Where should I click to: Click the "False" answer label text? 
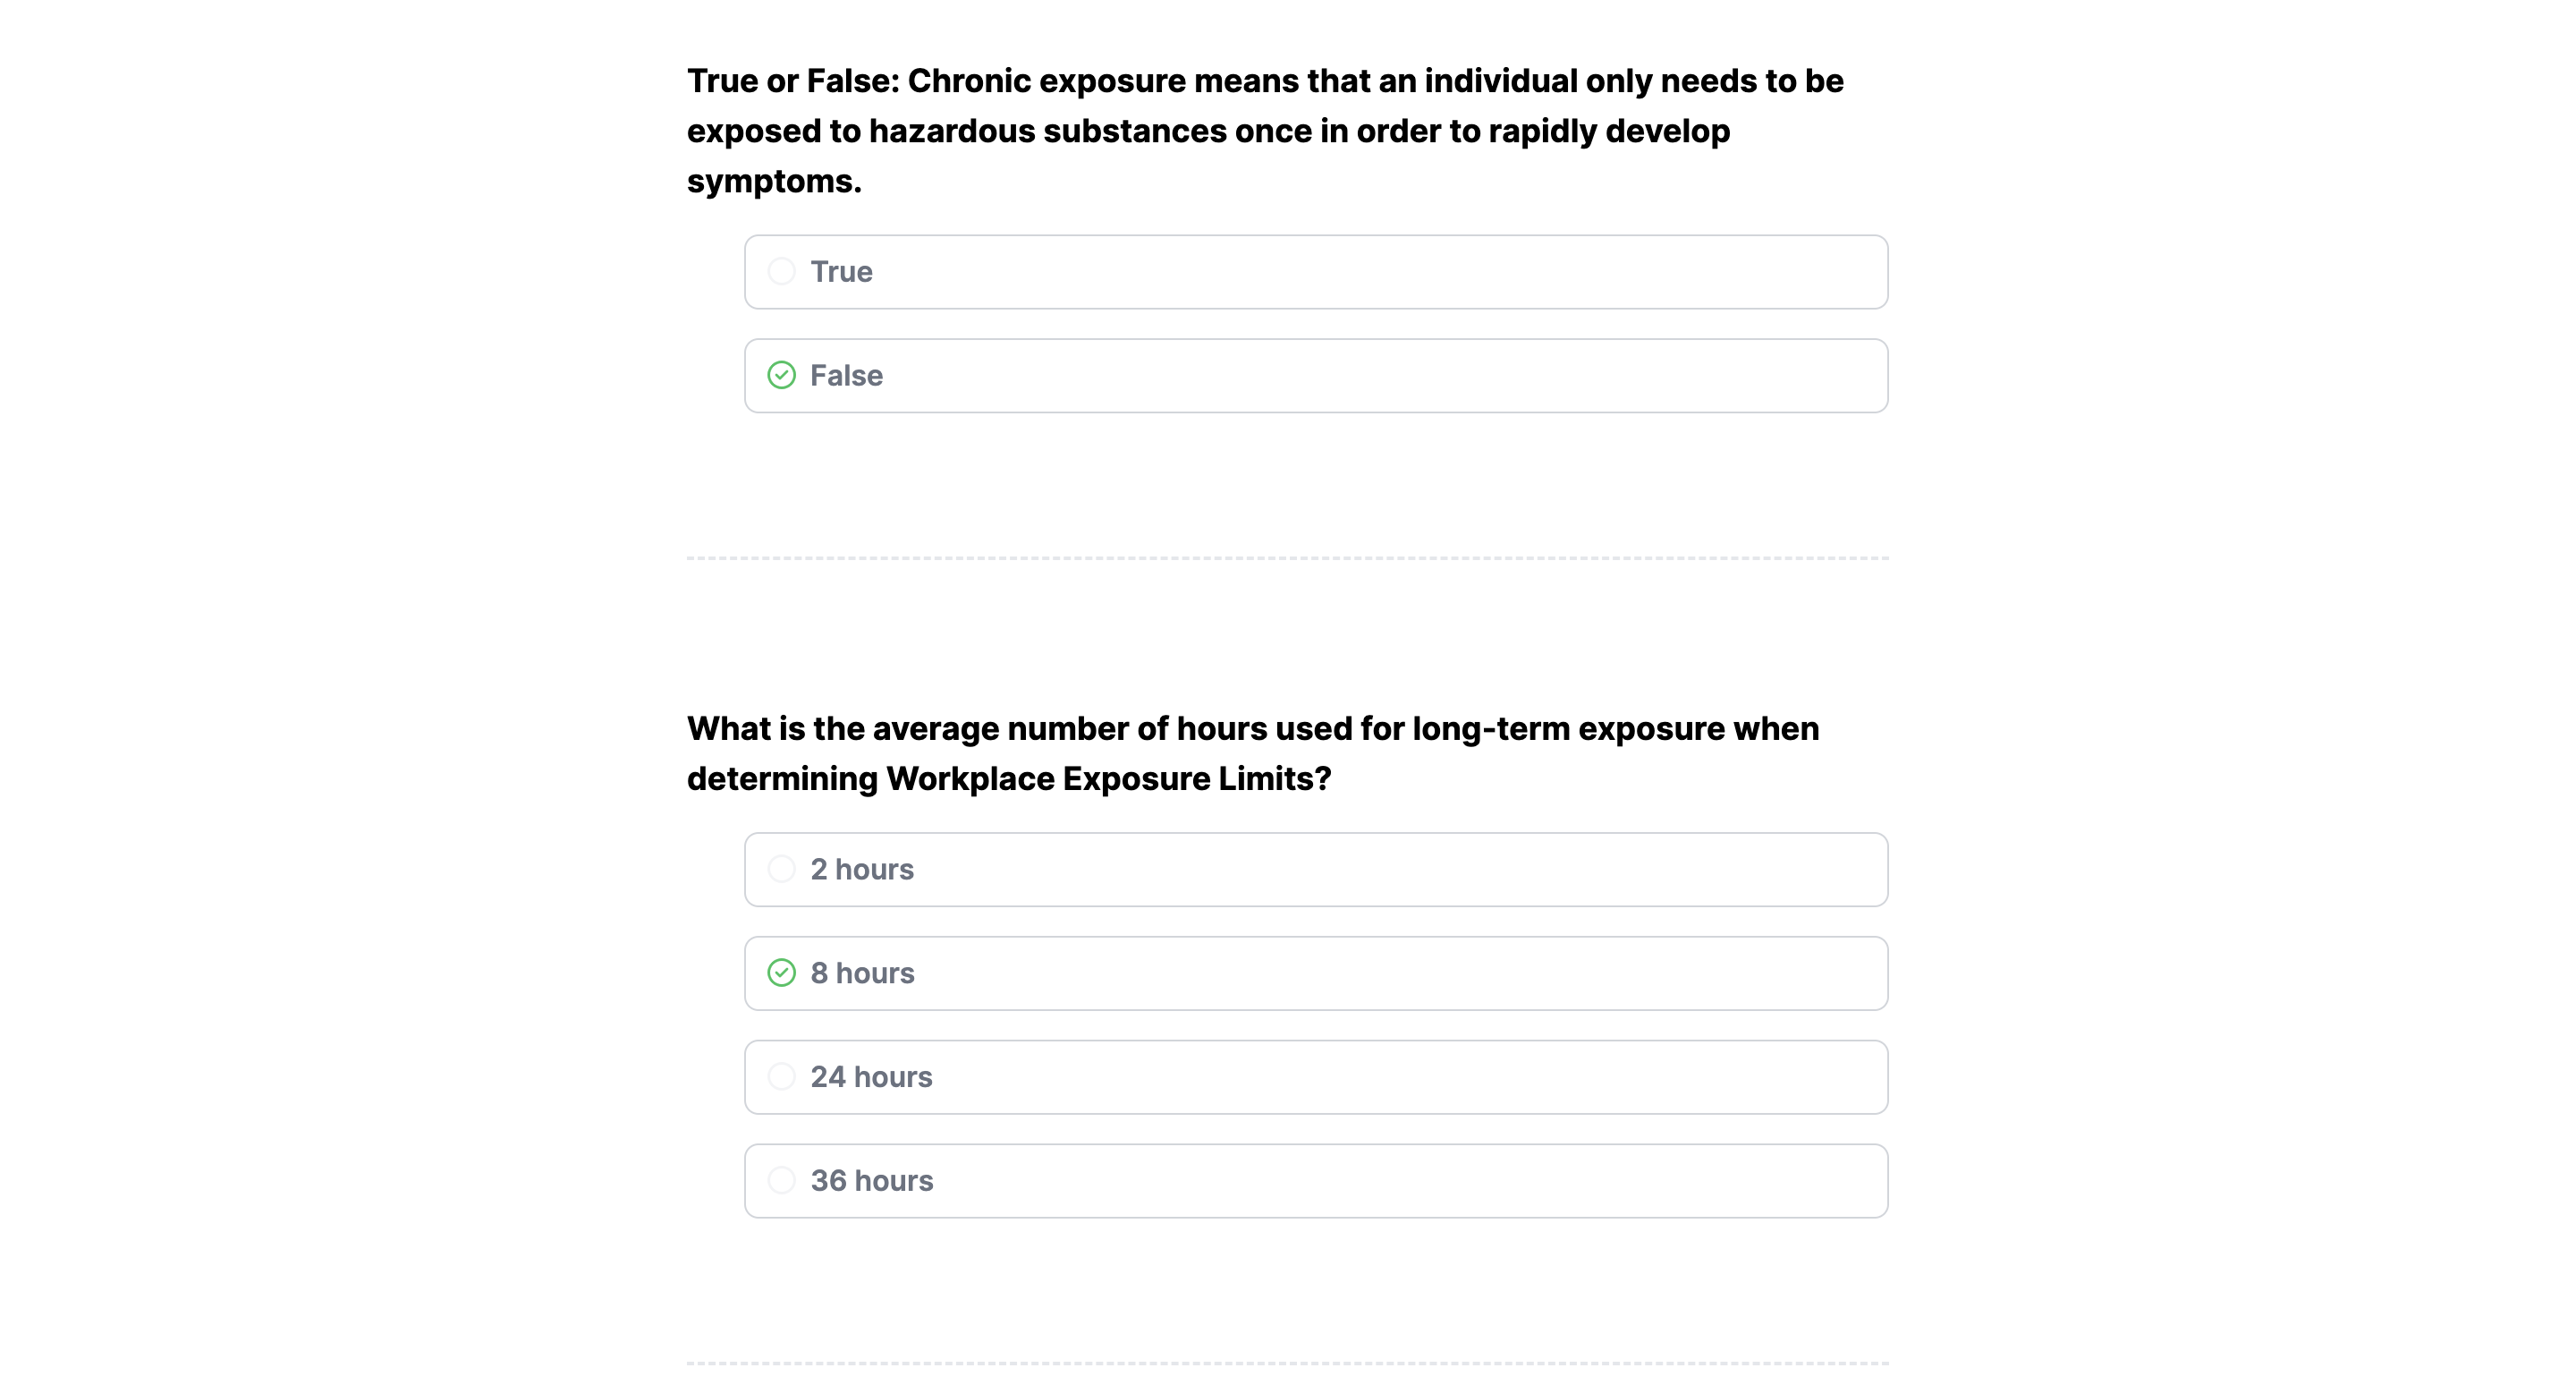pyautogui.click(x=846, y=376)
